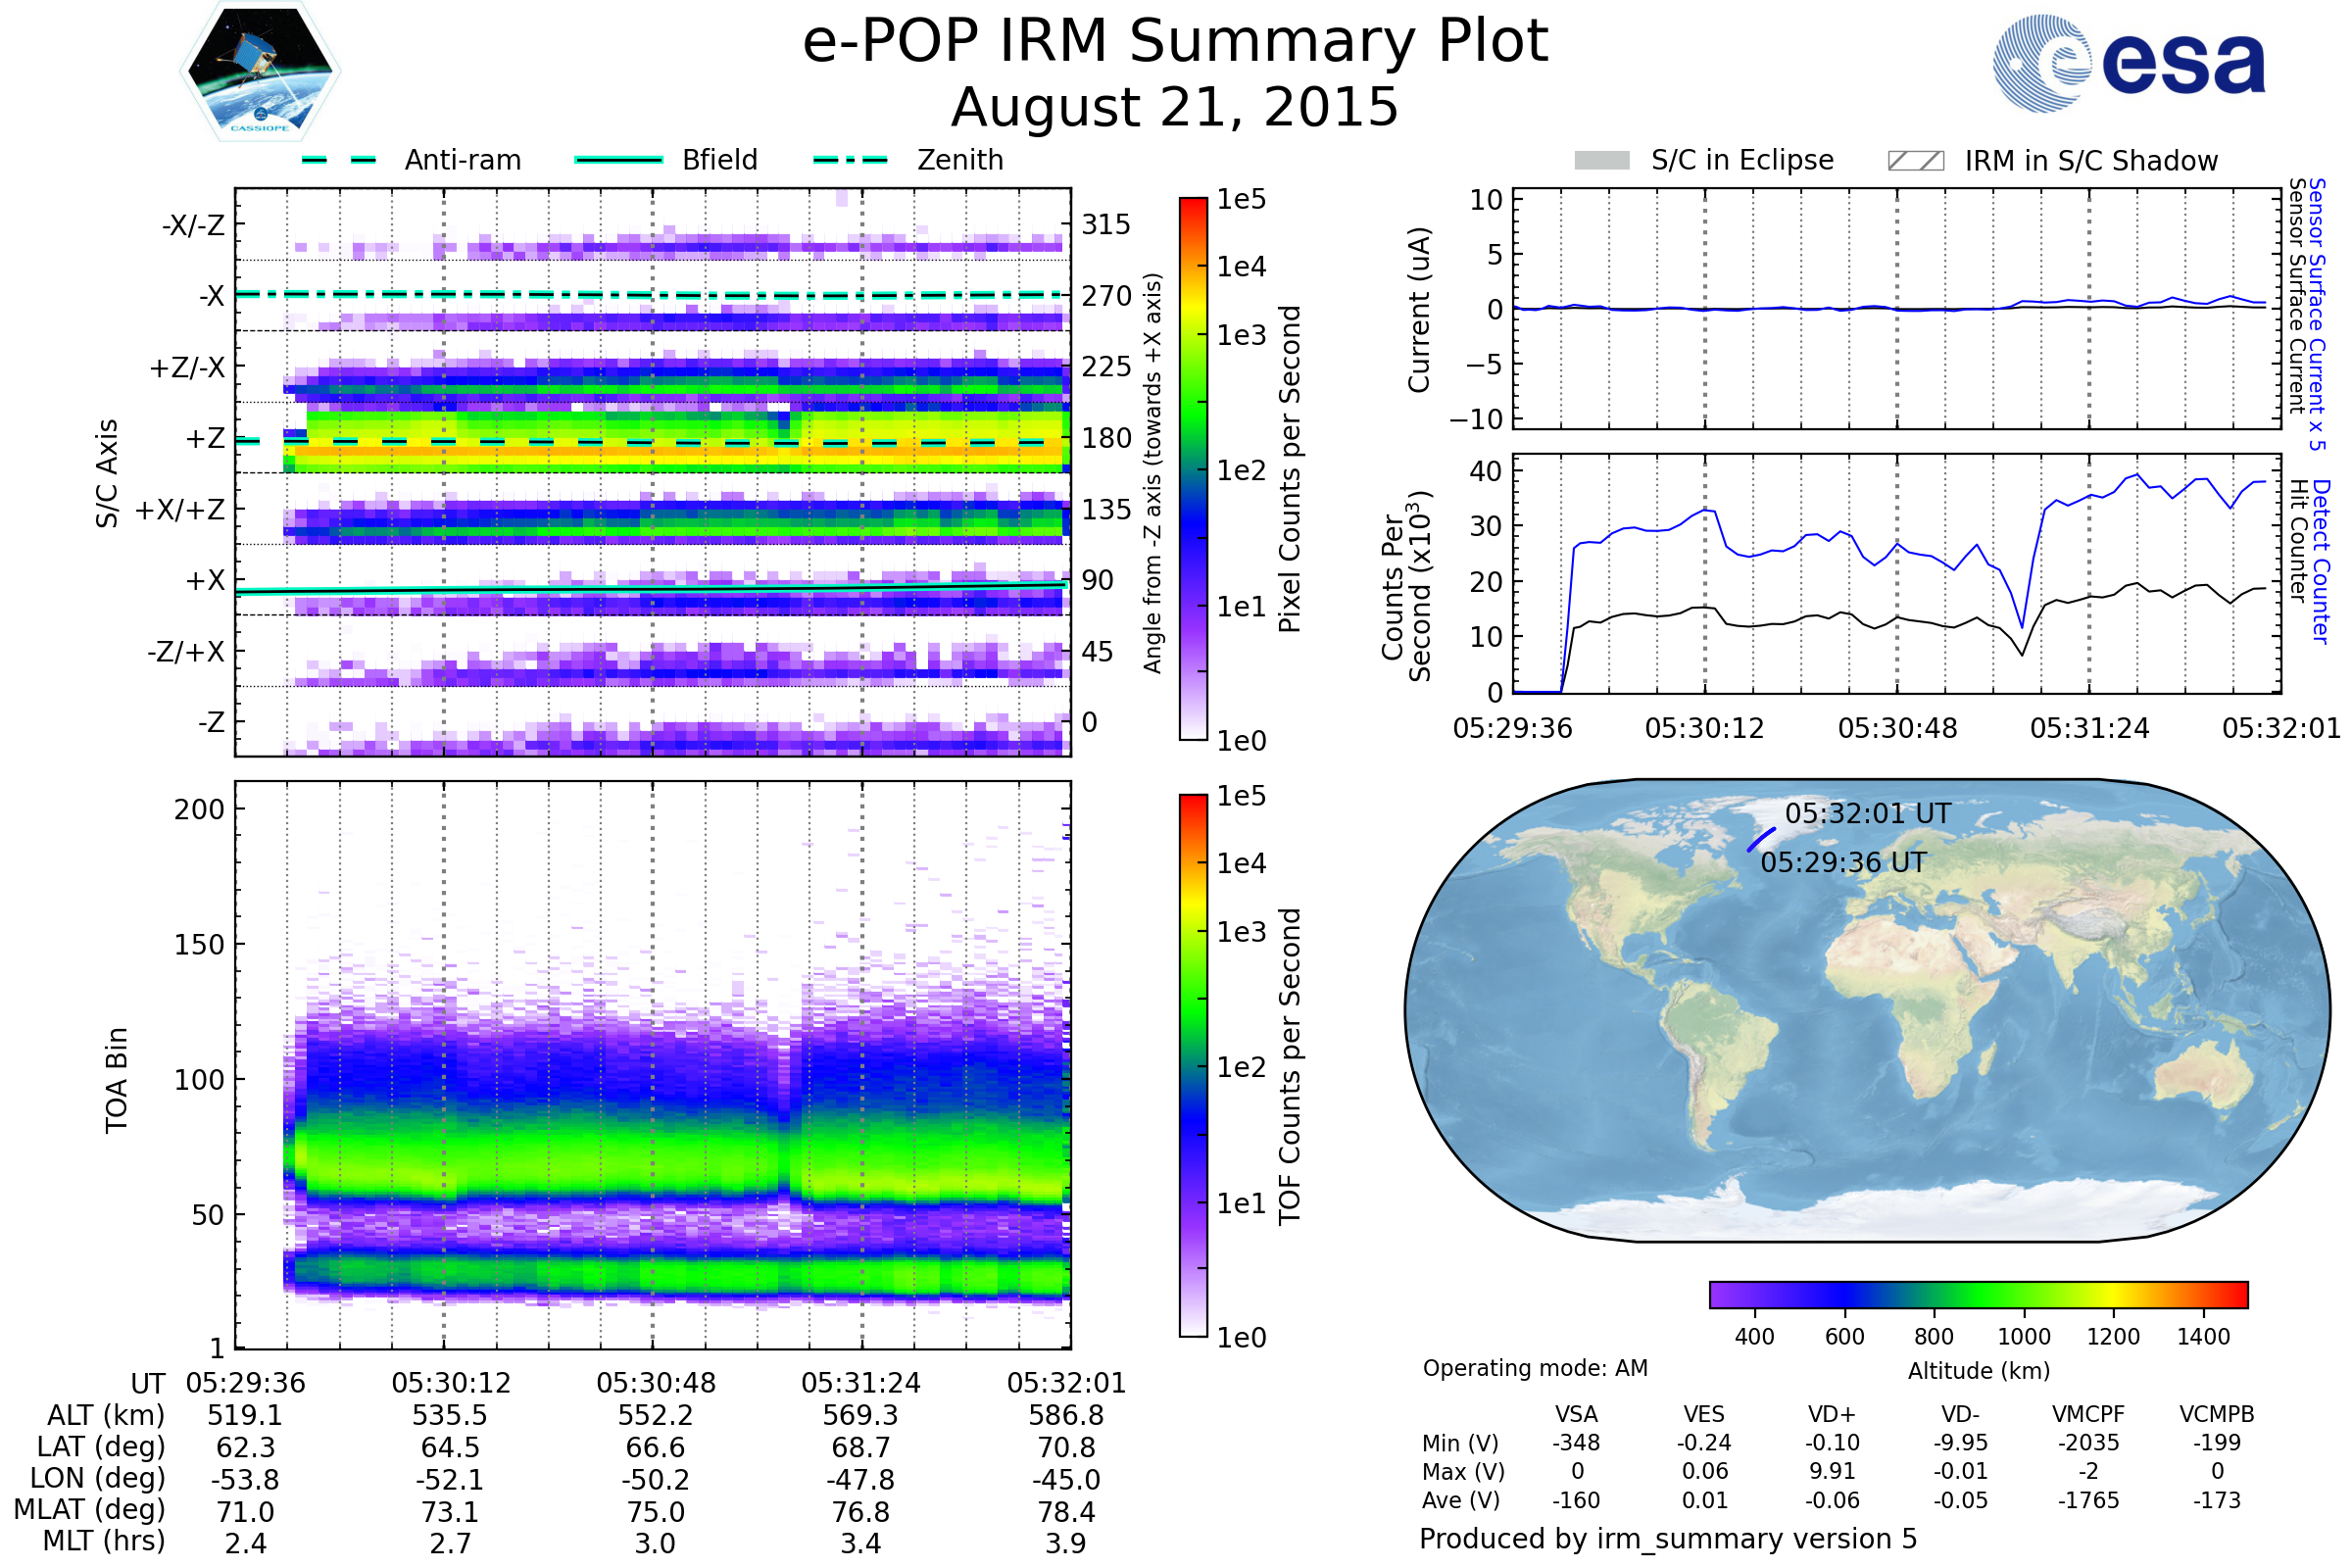2352x1568 pixels.
Task: Click the Bfield solid legend line
Action: pos(618,160)
